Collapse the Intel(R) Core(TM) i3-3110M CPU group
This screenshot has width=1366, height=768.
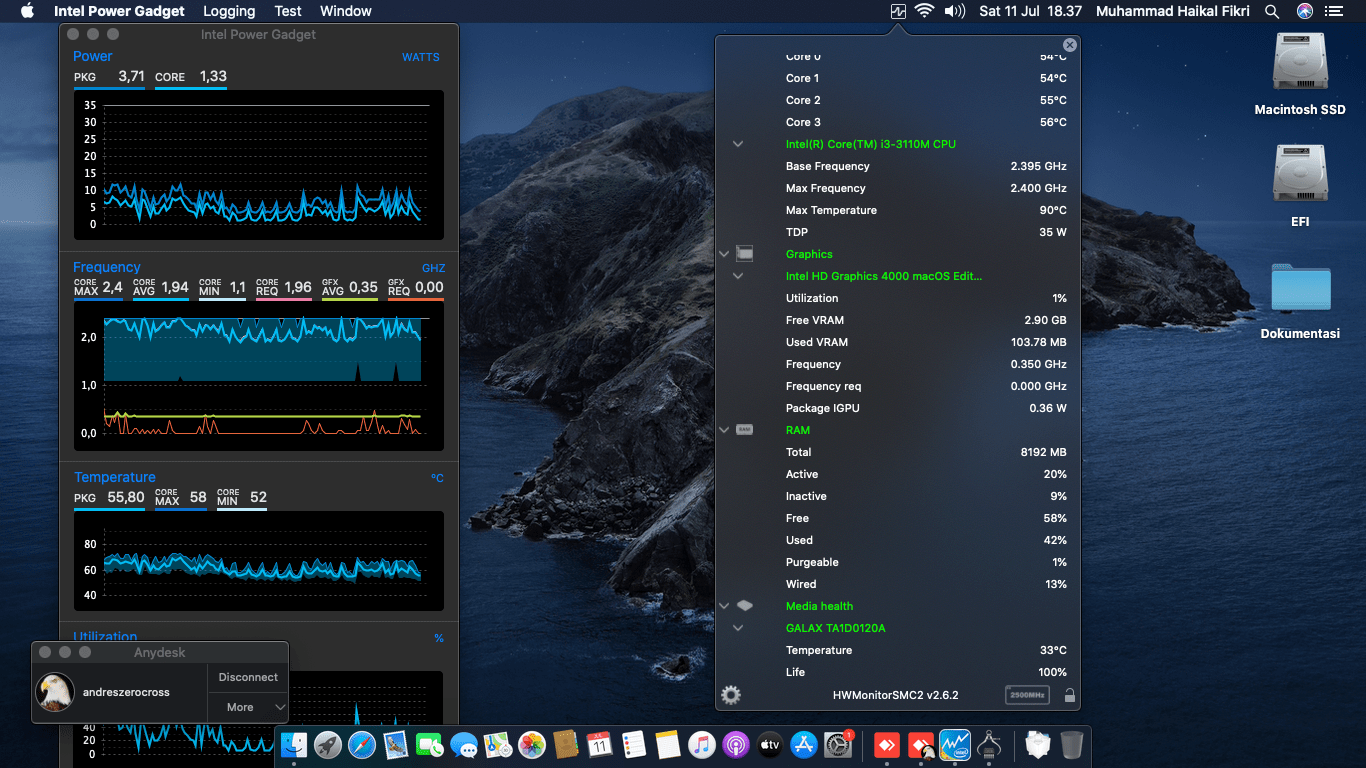(x=738, y=144)
